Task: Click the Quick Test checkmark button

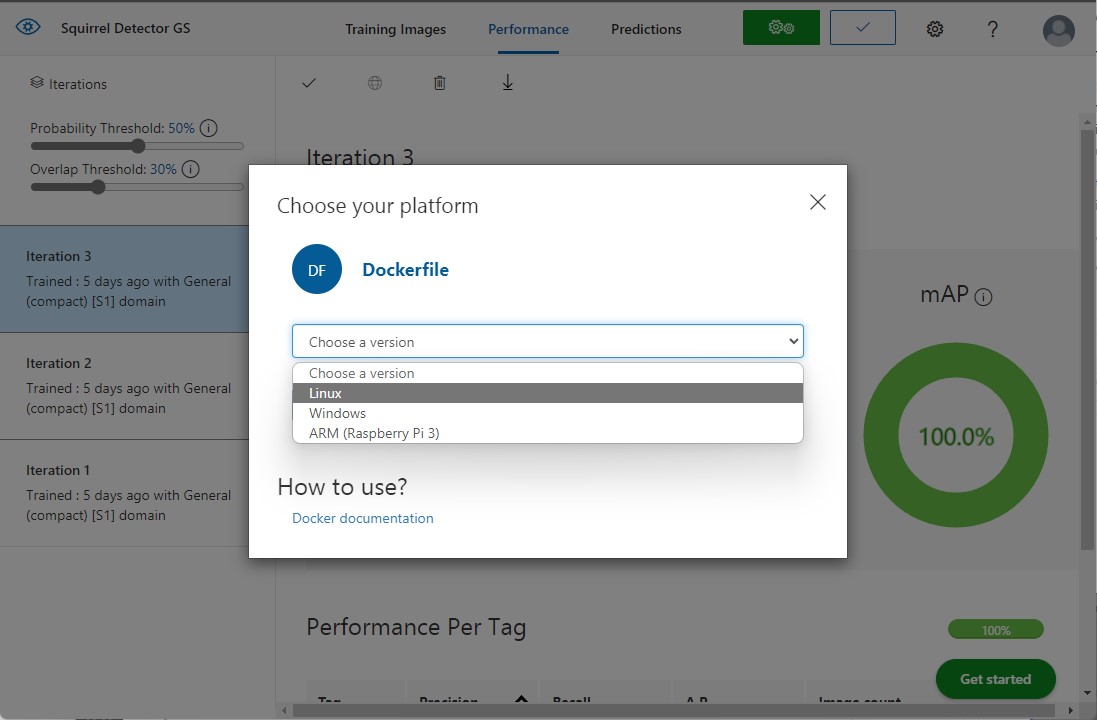Action: click(863, 28)
